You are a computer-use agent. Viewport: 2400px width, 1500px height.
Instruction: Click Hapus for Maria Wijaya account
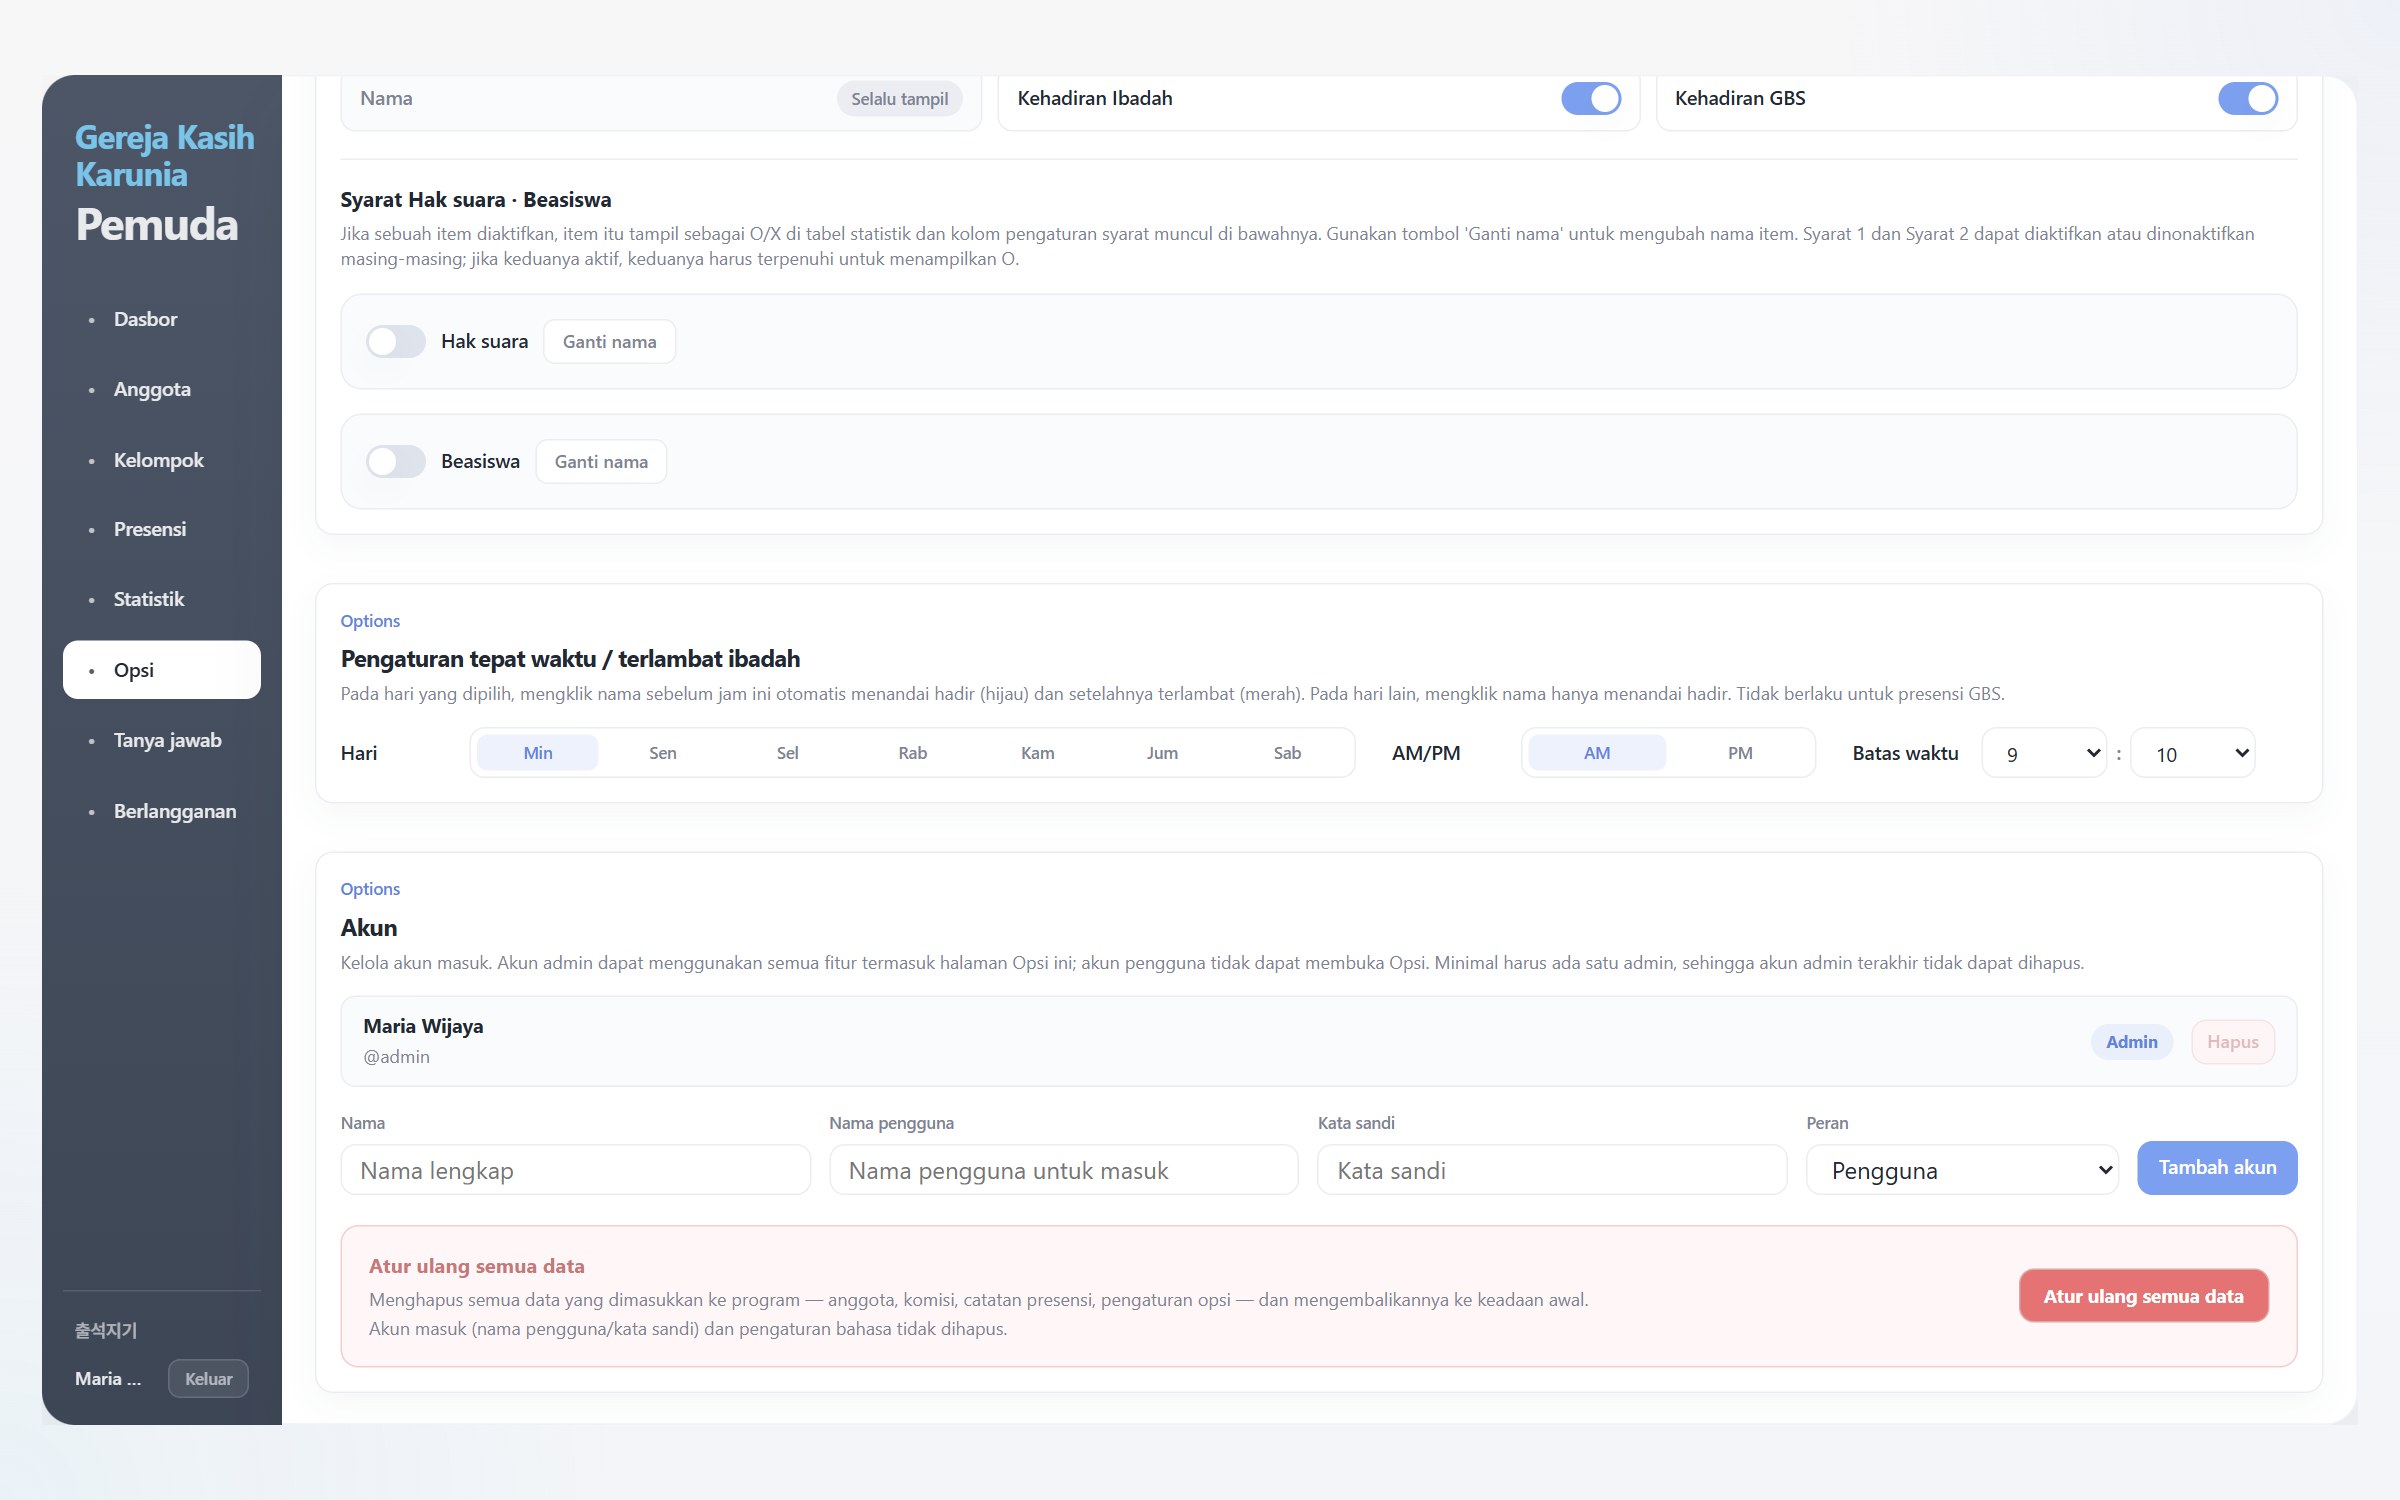[2233, 1042]
